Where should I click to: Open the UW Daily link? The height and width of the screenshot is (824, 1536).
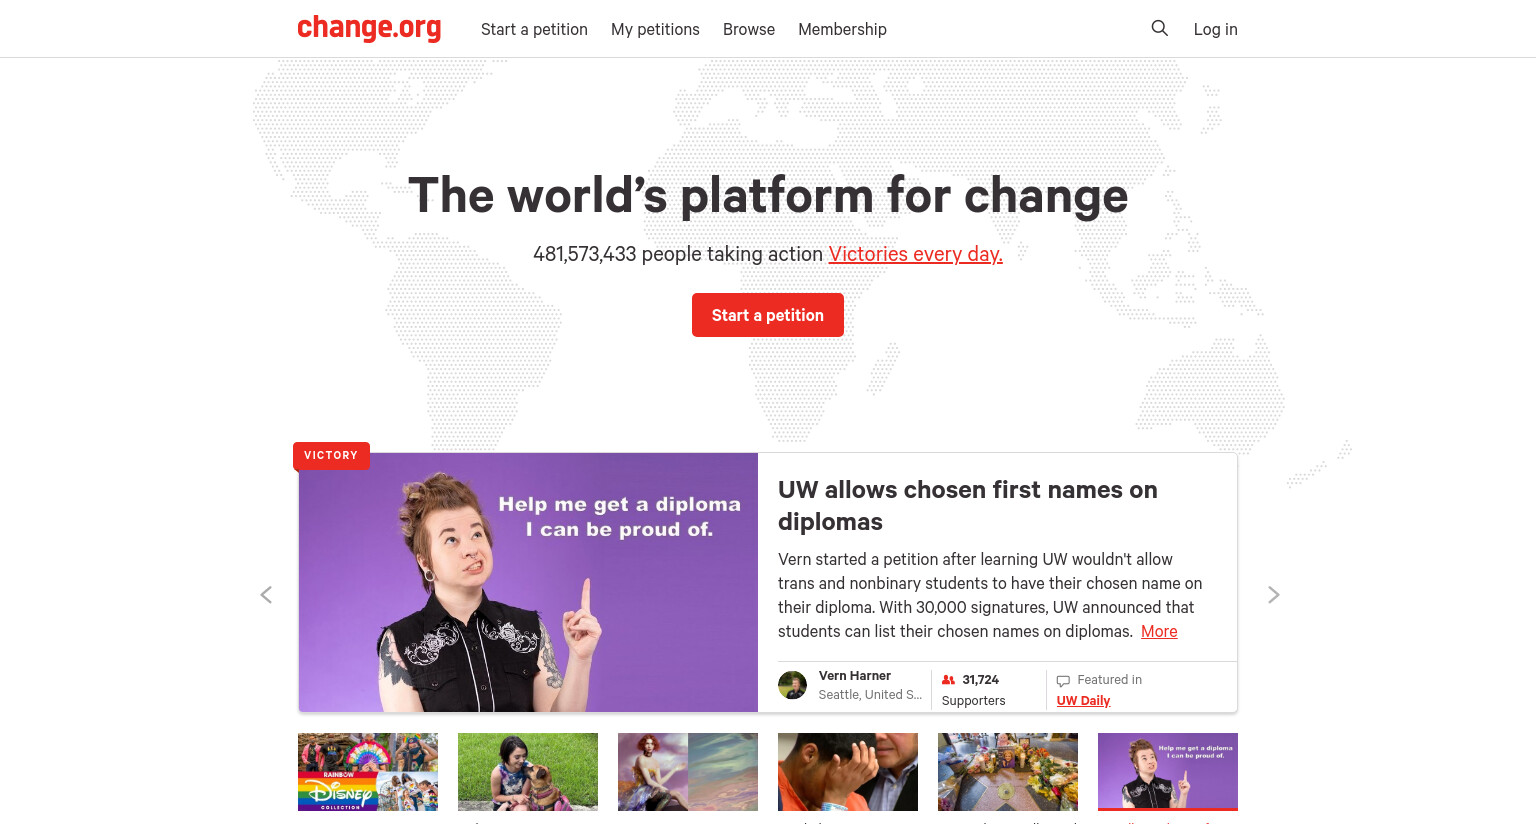(x=1083, y=700)
